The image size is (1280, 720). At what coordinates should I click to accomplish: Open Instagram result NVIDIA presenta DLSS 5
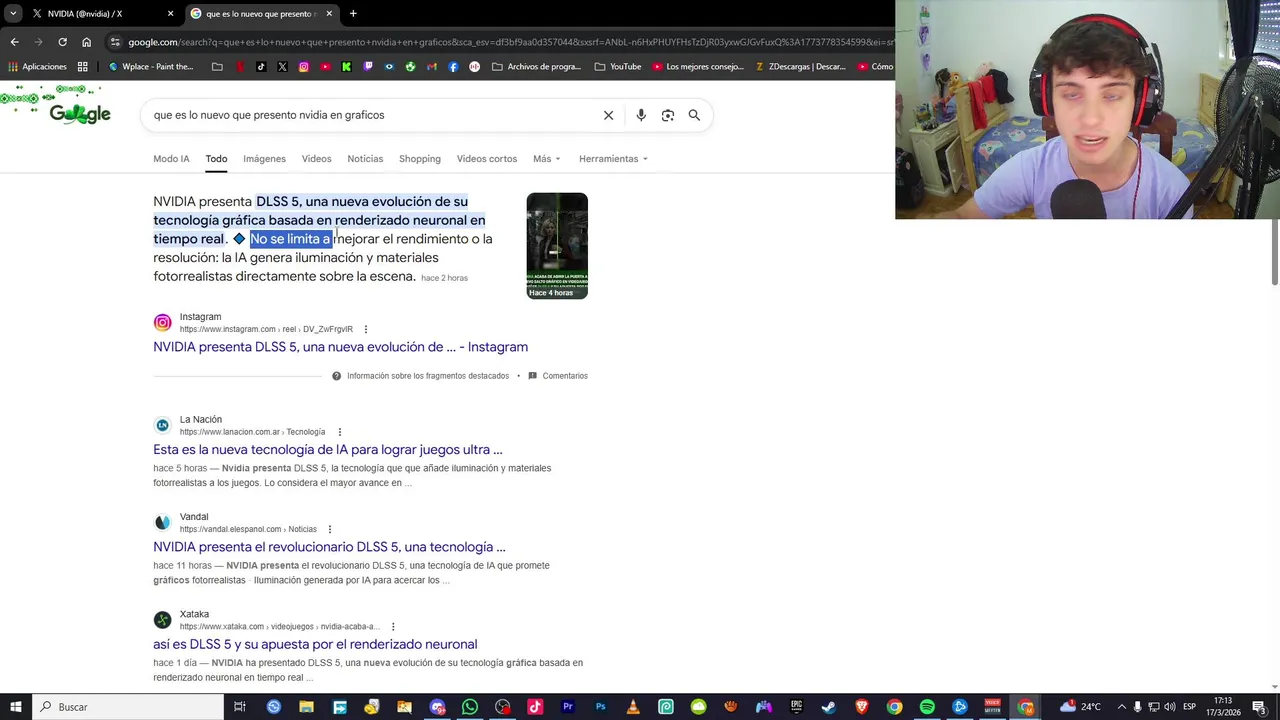point(340,347)
